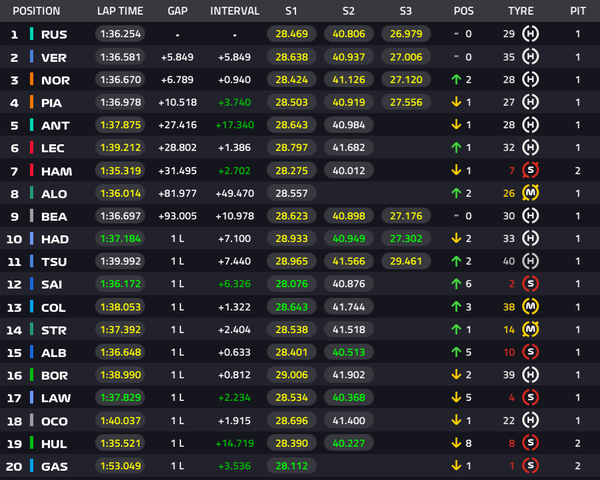Click the red team color bar beside HAM
This screenshot has width=600, height=480.
(32, 170)
